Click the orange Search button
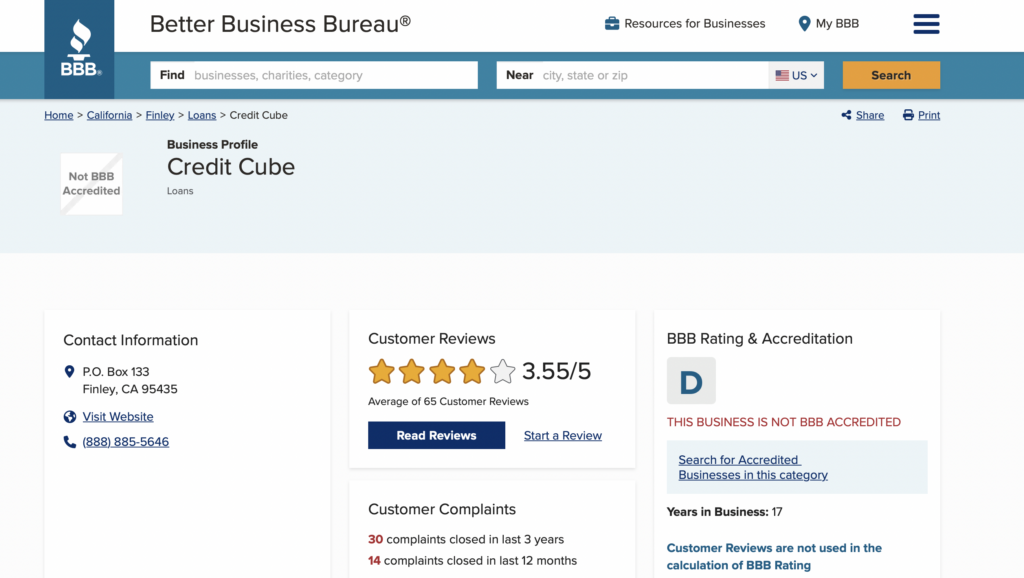This screenshot has width=1024, height=578. point(891,75)
